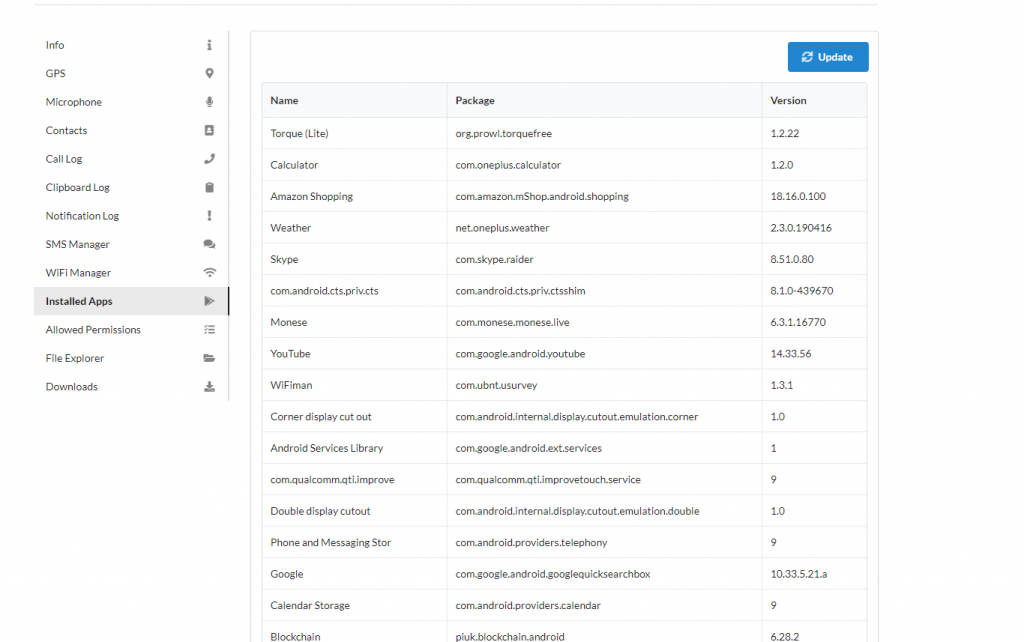Click the Microphone icon in sidebar
Image resolution: width=1024 pixels, height=642 pixels.
[209, 102]
